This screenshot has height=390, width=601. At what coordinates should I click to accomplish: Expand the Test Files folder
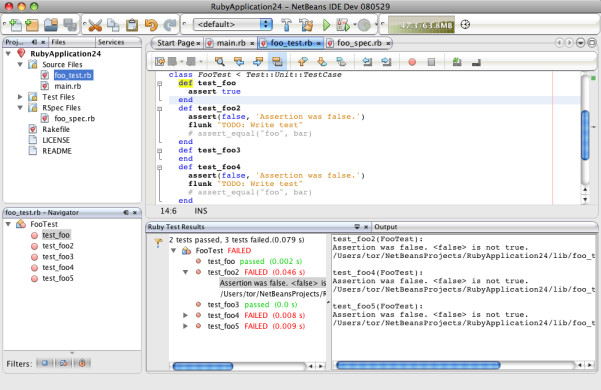pyautogui.click(x=20, y=97)
